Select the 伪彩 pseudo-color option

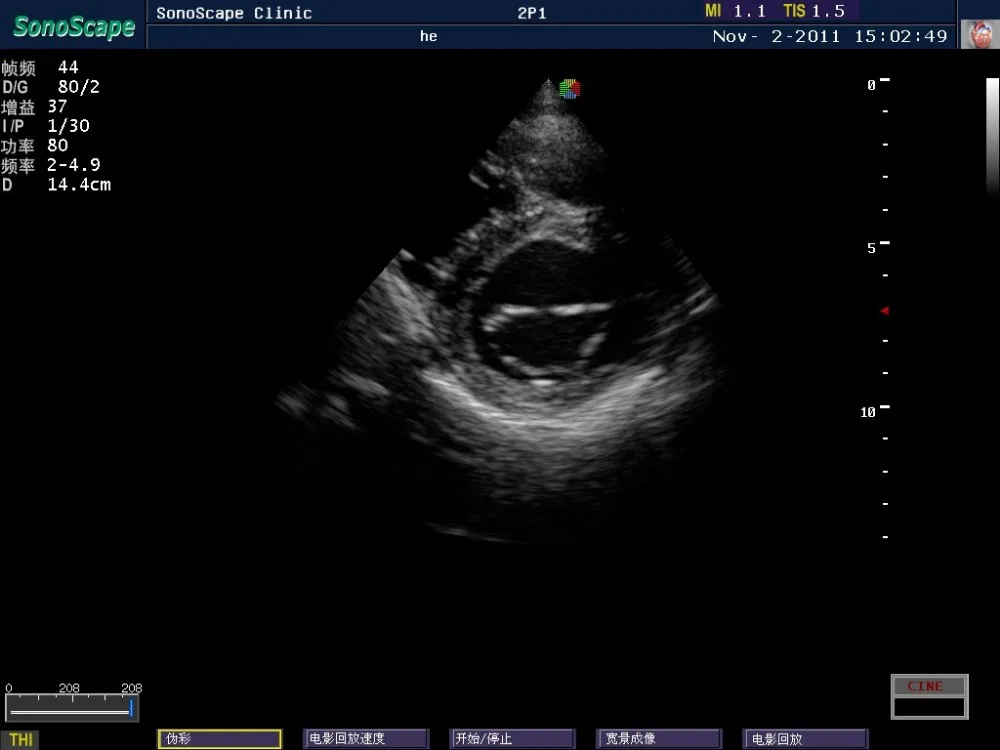219,739
